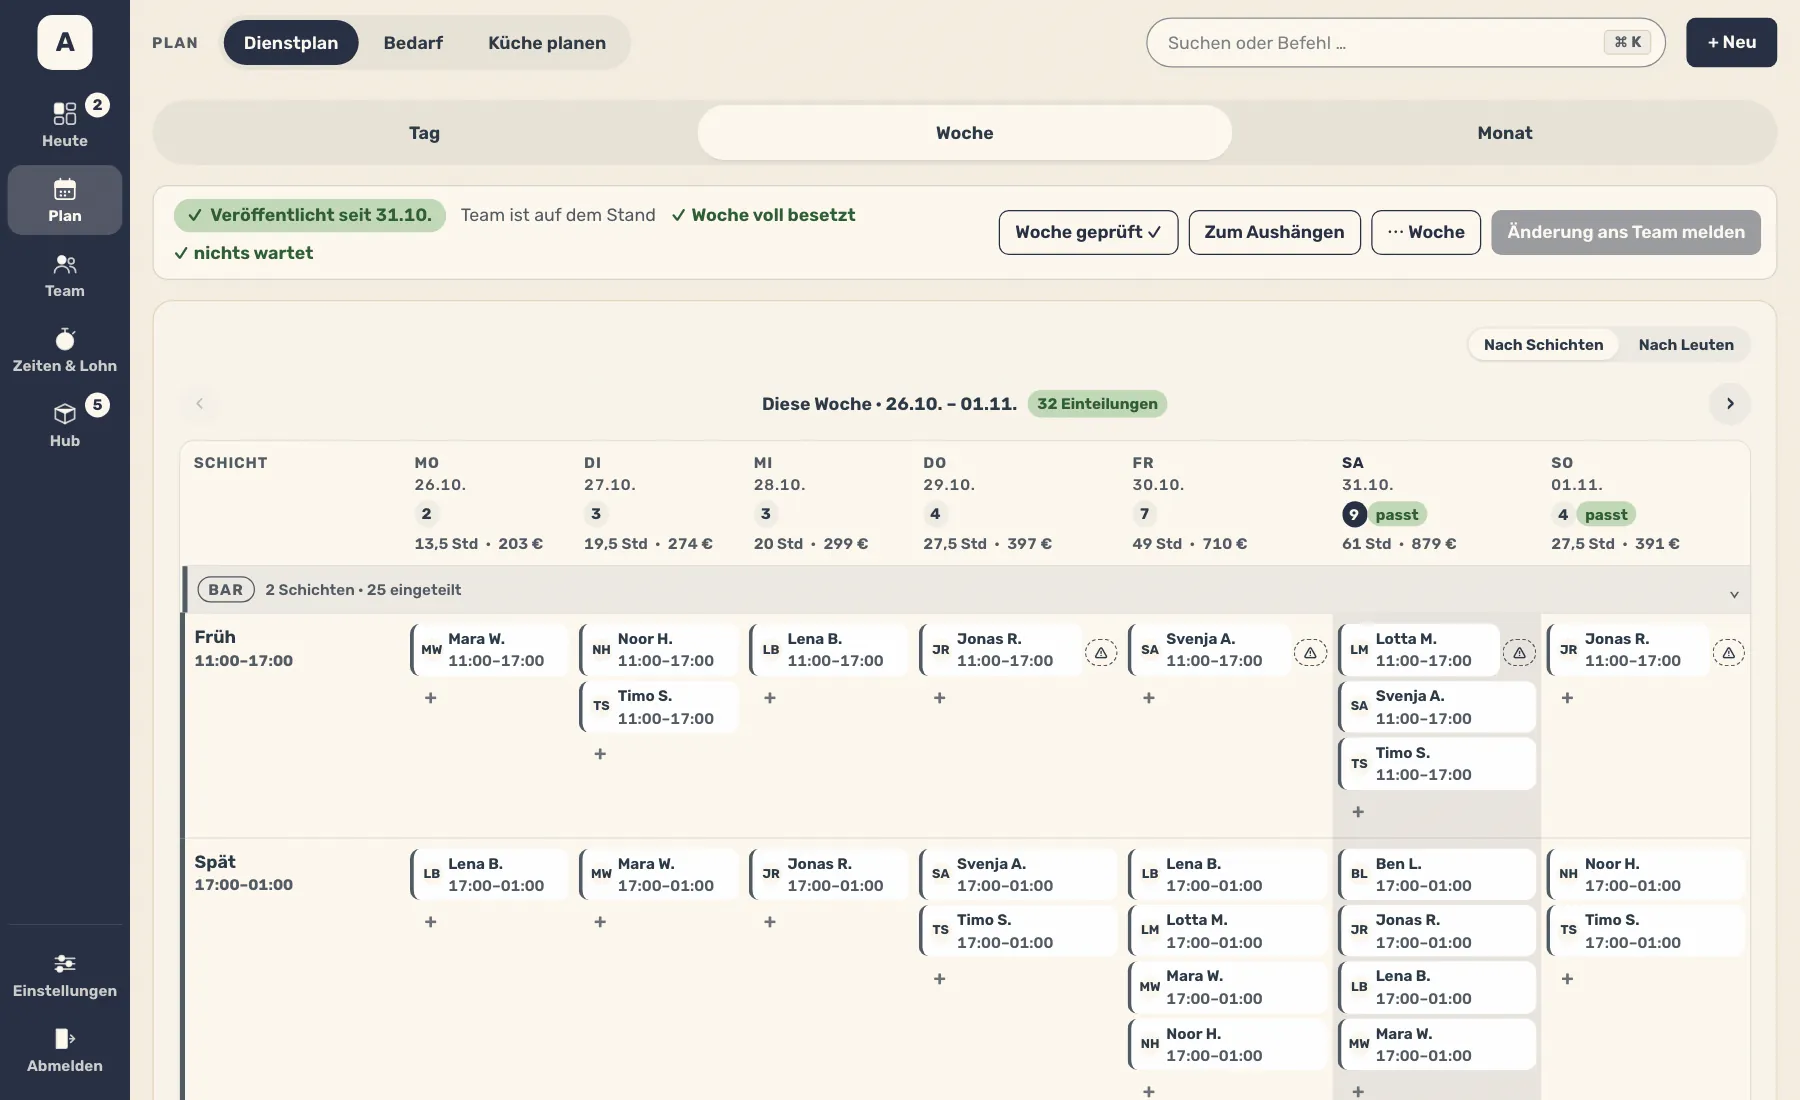This screenshot has height=1100, width=1800.
Task: Open Einstellungen sliders icon
Action: (64, 964)
